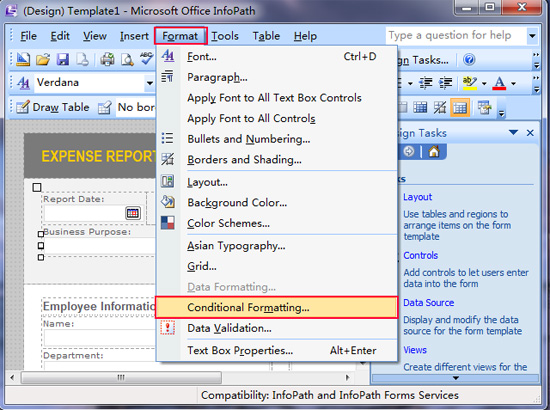The height and width of the screenshot is (410, 550).
Task: Open the Verdana font dropdown arrow
Action: 150,83
